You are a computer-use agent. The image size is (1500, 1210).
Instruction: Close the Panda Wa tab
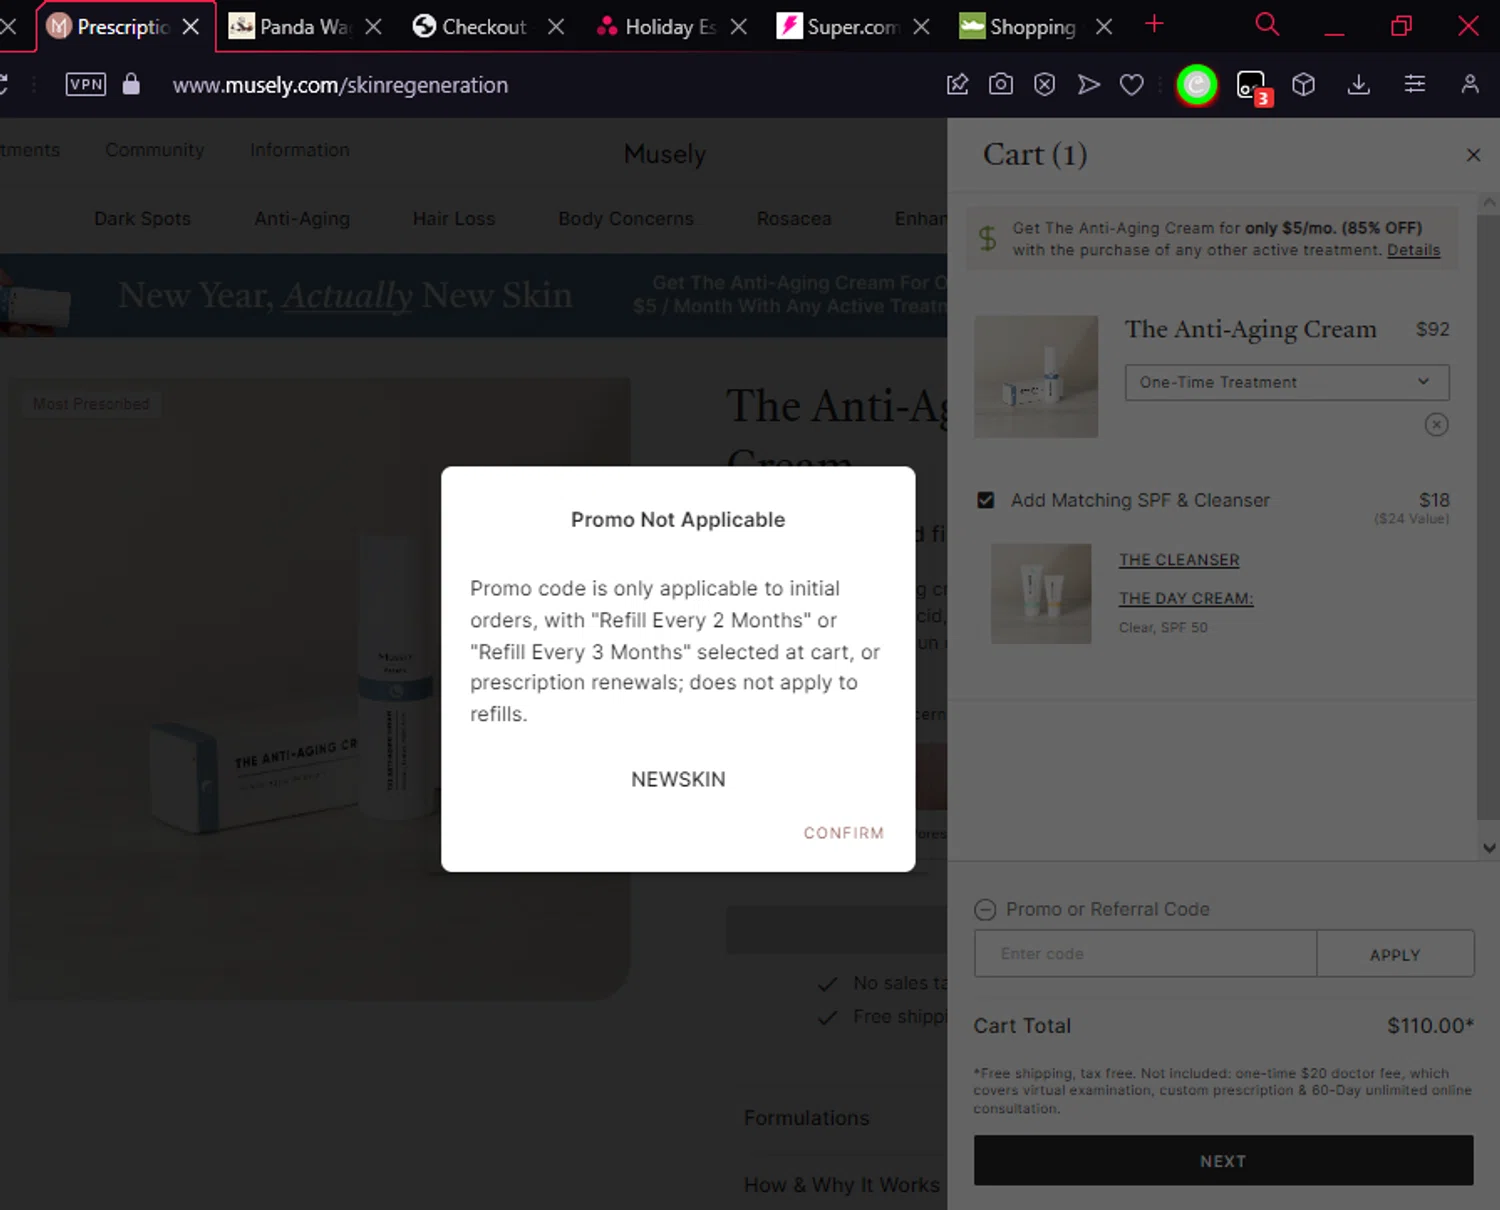tap(373, 27)
